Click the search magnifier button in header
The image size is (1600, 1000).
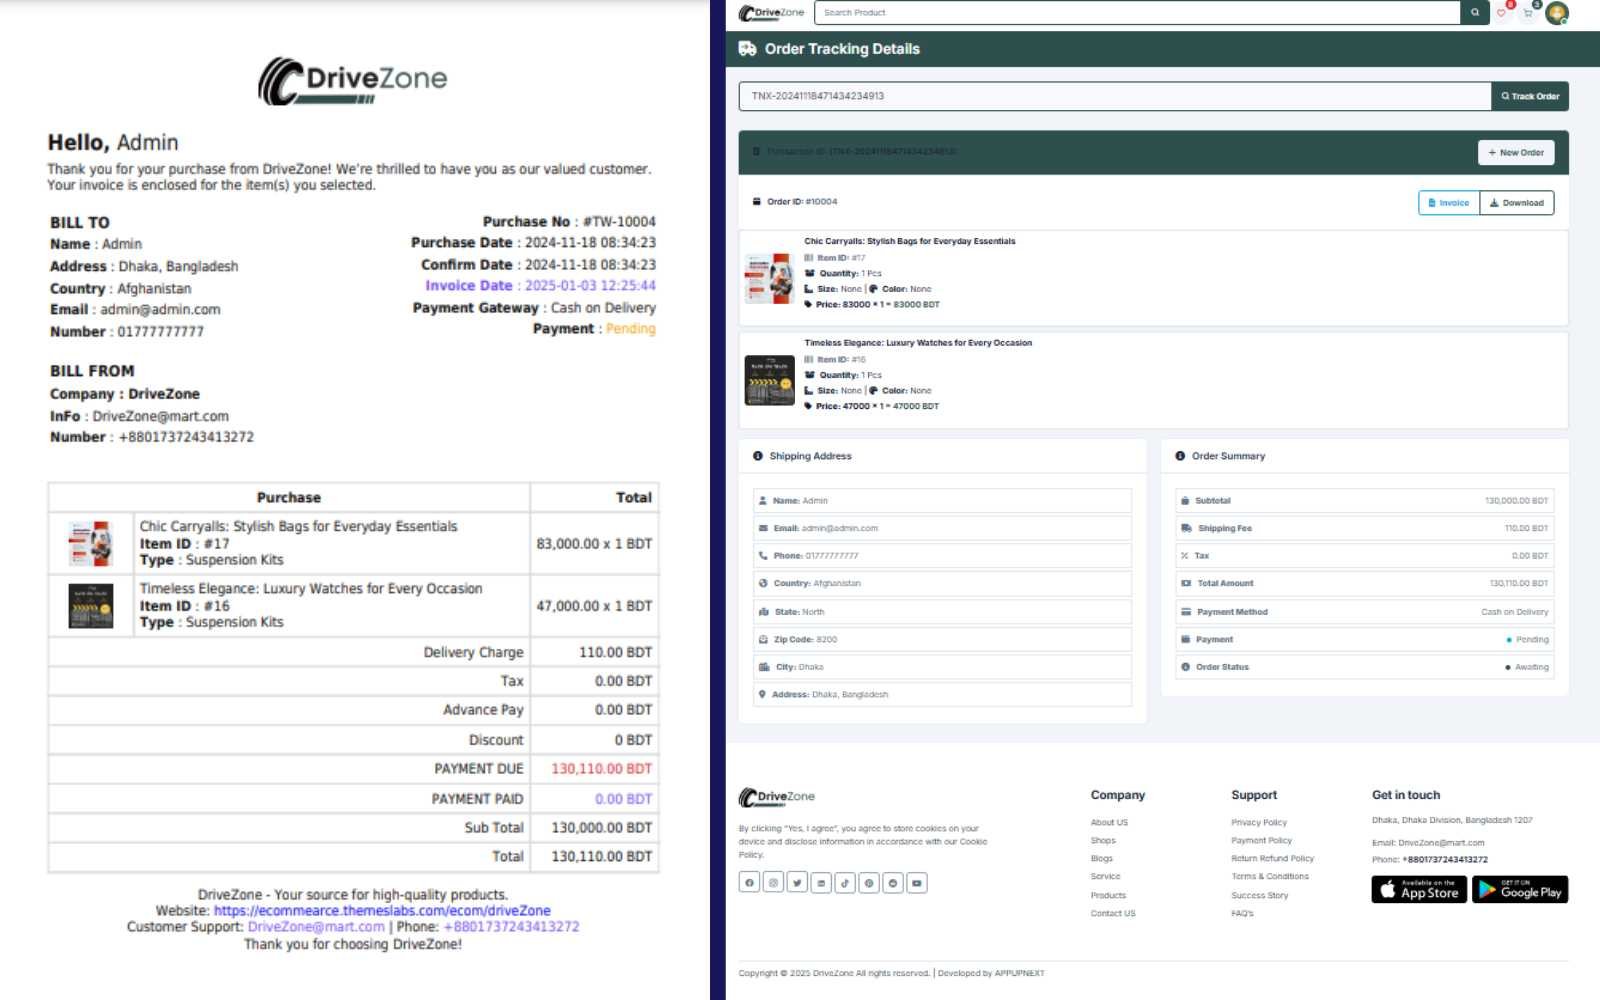coord(1474,12)
